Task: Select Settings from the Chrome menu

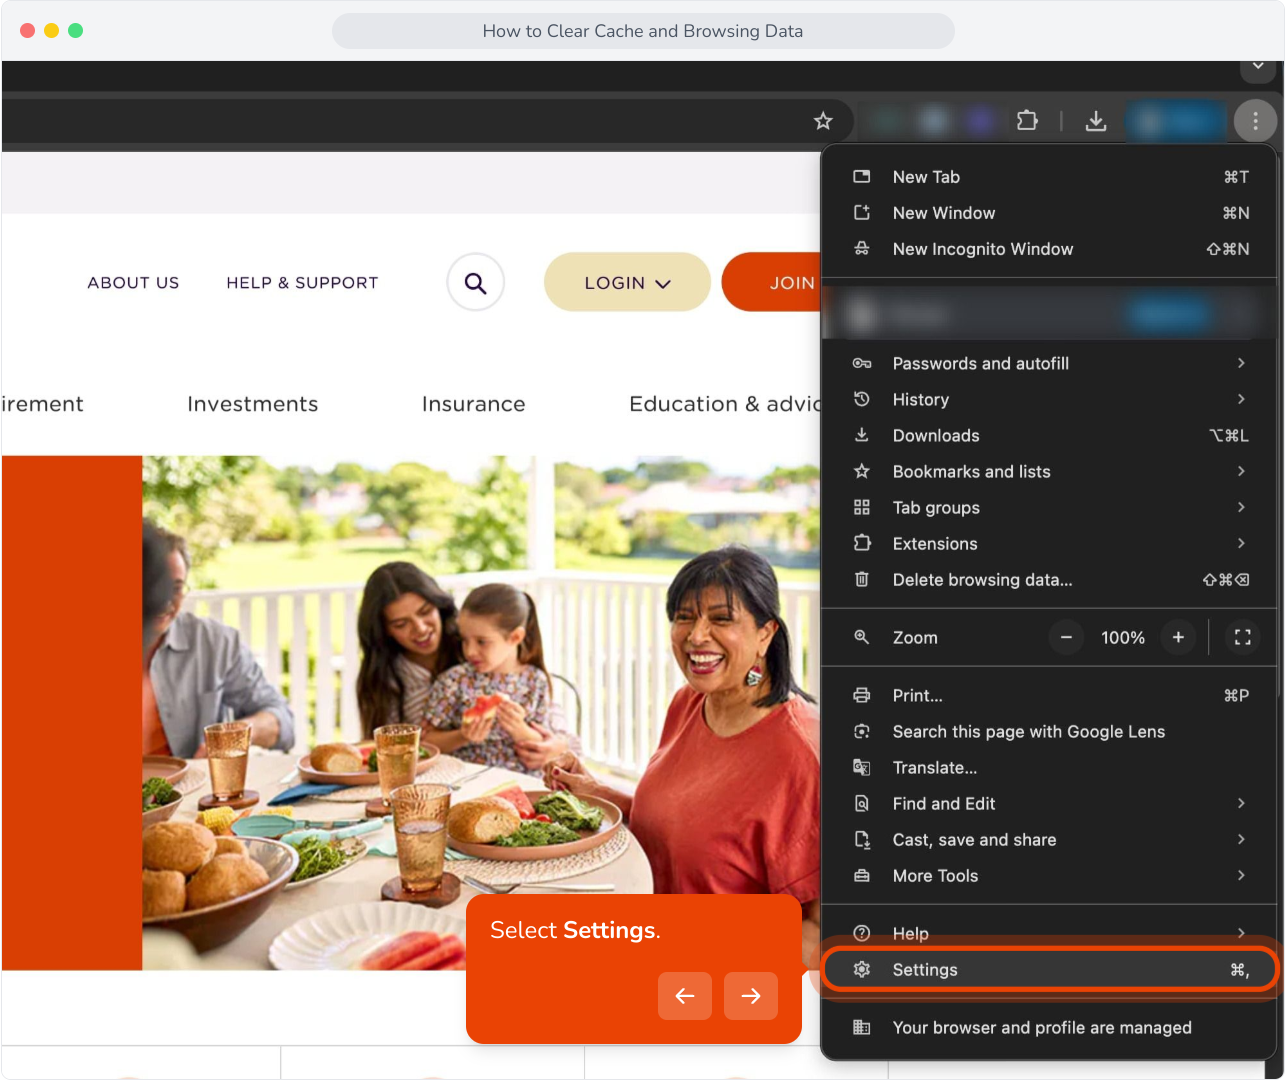Action: [x=1049, y=969]
